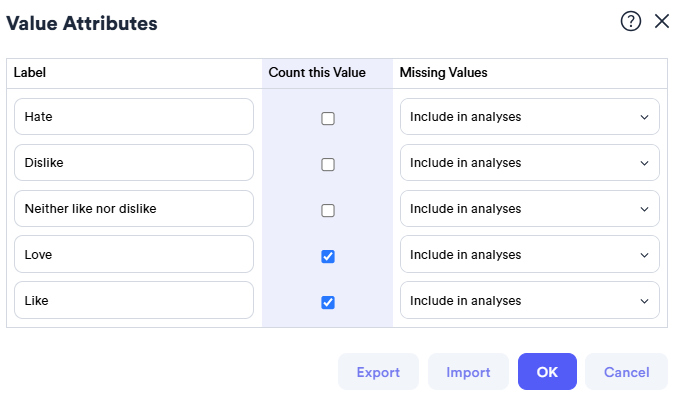The image size is (674, 399).
Task: Click the Import button
Action: 468,371
